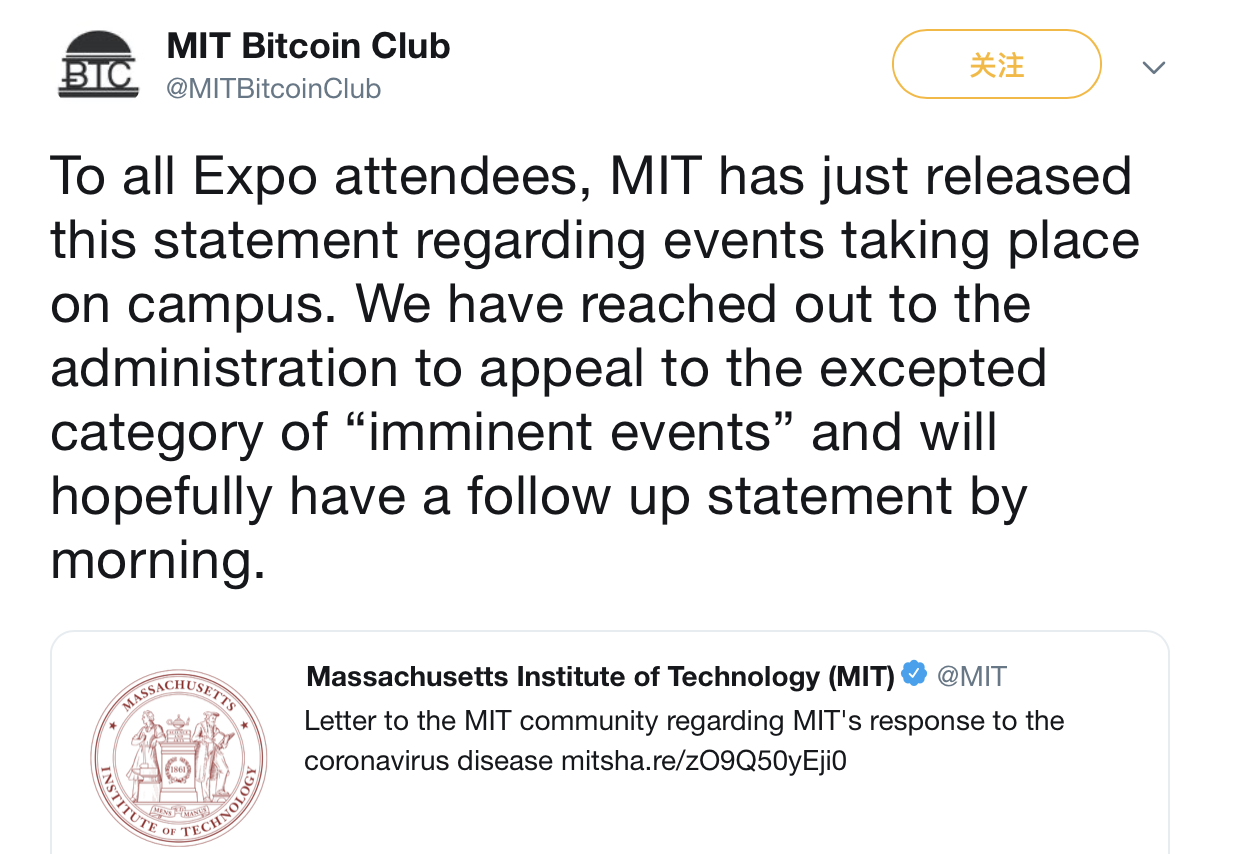Click the quoted tweet text about Letter to MIT community

(x=684, y=741)
